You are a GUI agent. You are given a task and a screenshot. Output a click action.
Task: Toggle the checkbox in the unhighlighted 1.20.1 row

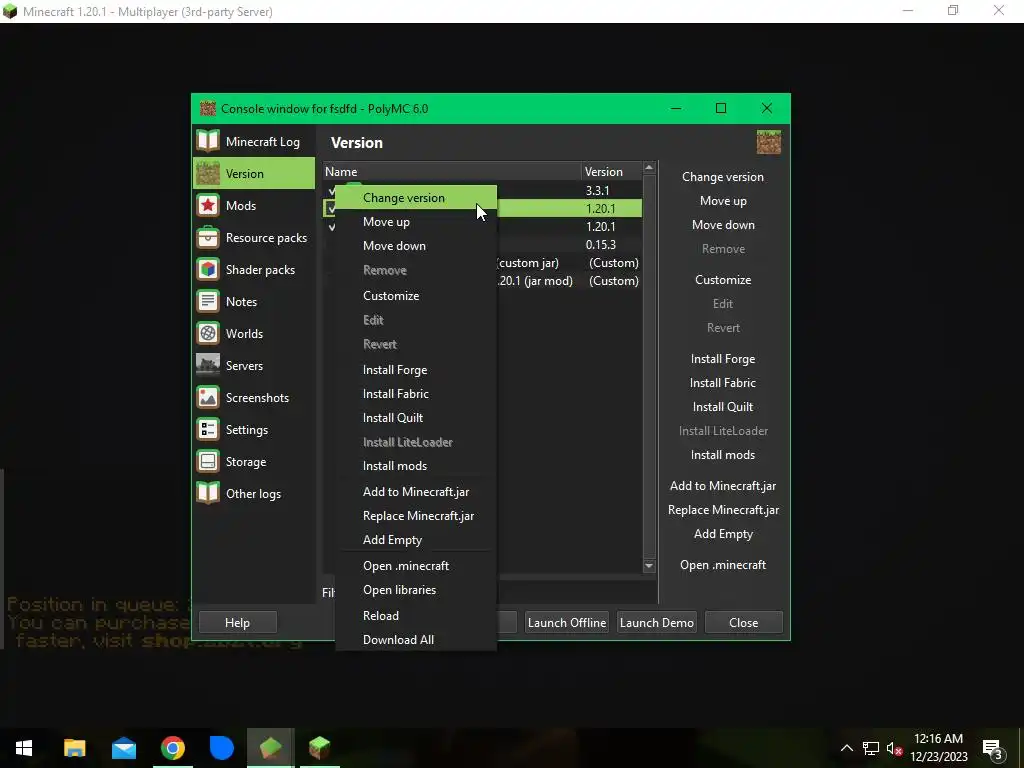click(x=332, y=227)
